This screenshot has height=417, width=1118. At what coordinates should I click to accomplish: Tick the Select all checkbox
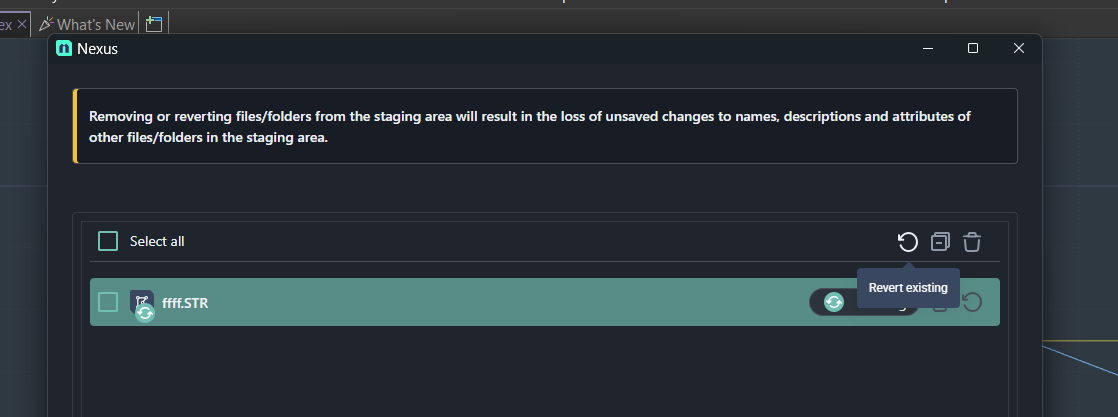pyautogui.click(x=108, y=241)
